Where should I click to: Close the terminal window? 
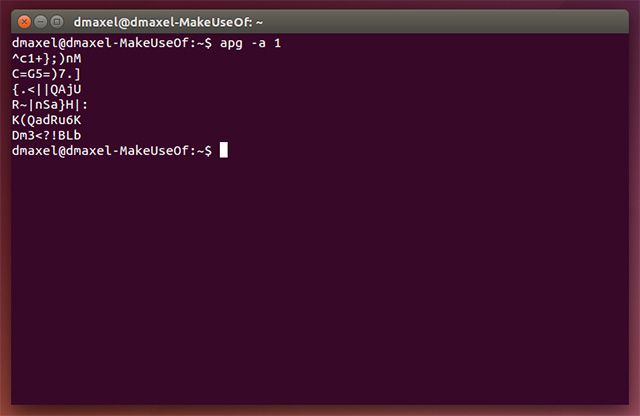pyautogui.click(x=25, y=20)
